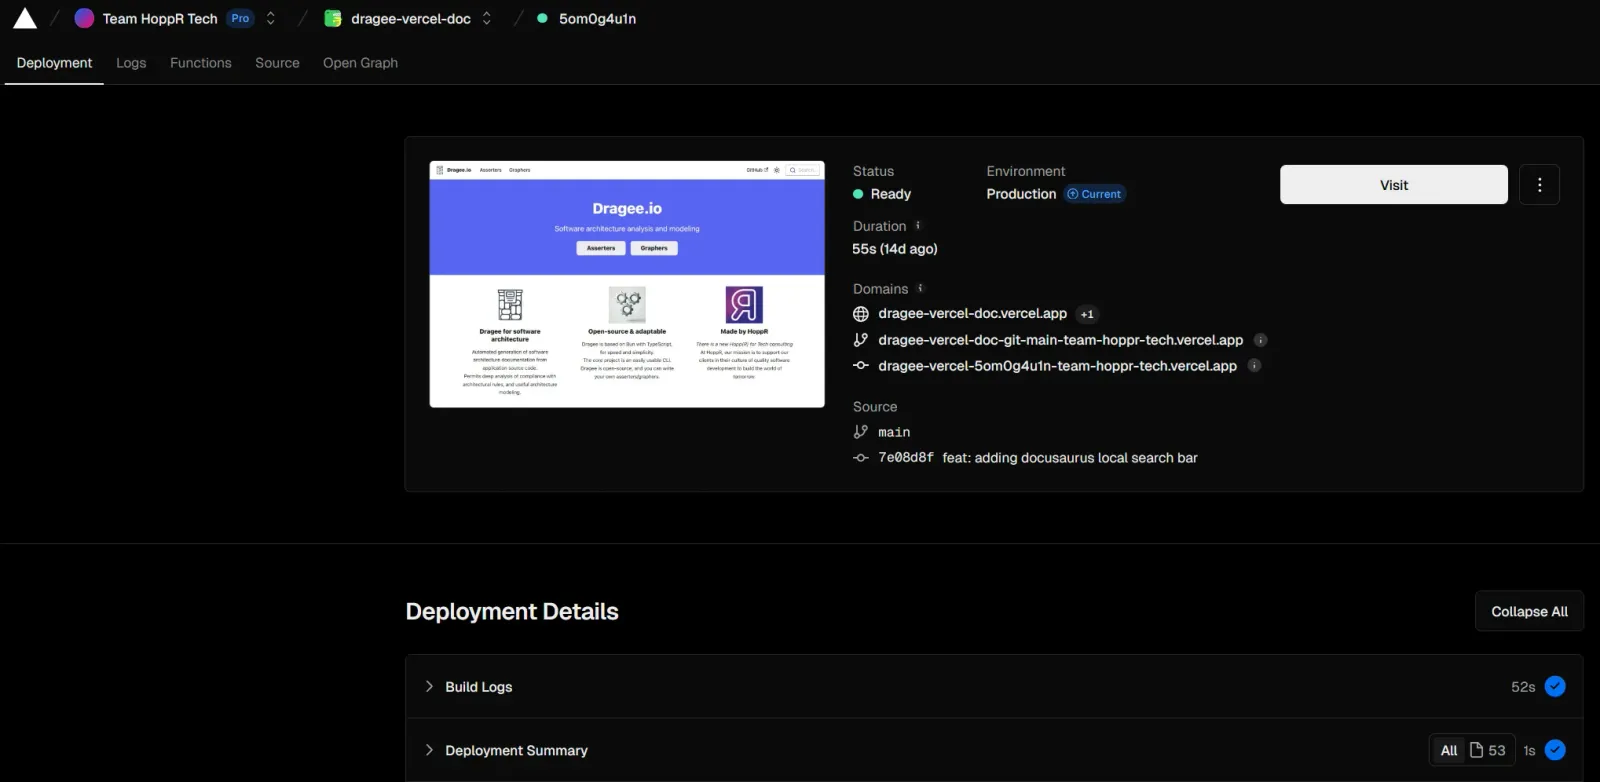Click the dragee-vercel-doc project icon
This screenshot has height=782, width=1600.
[333, 19]
